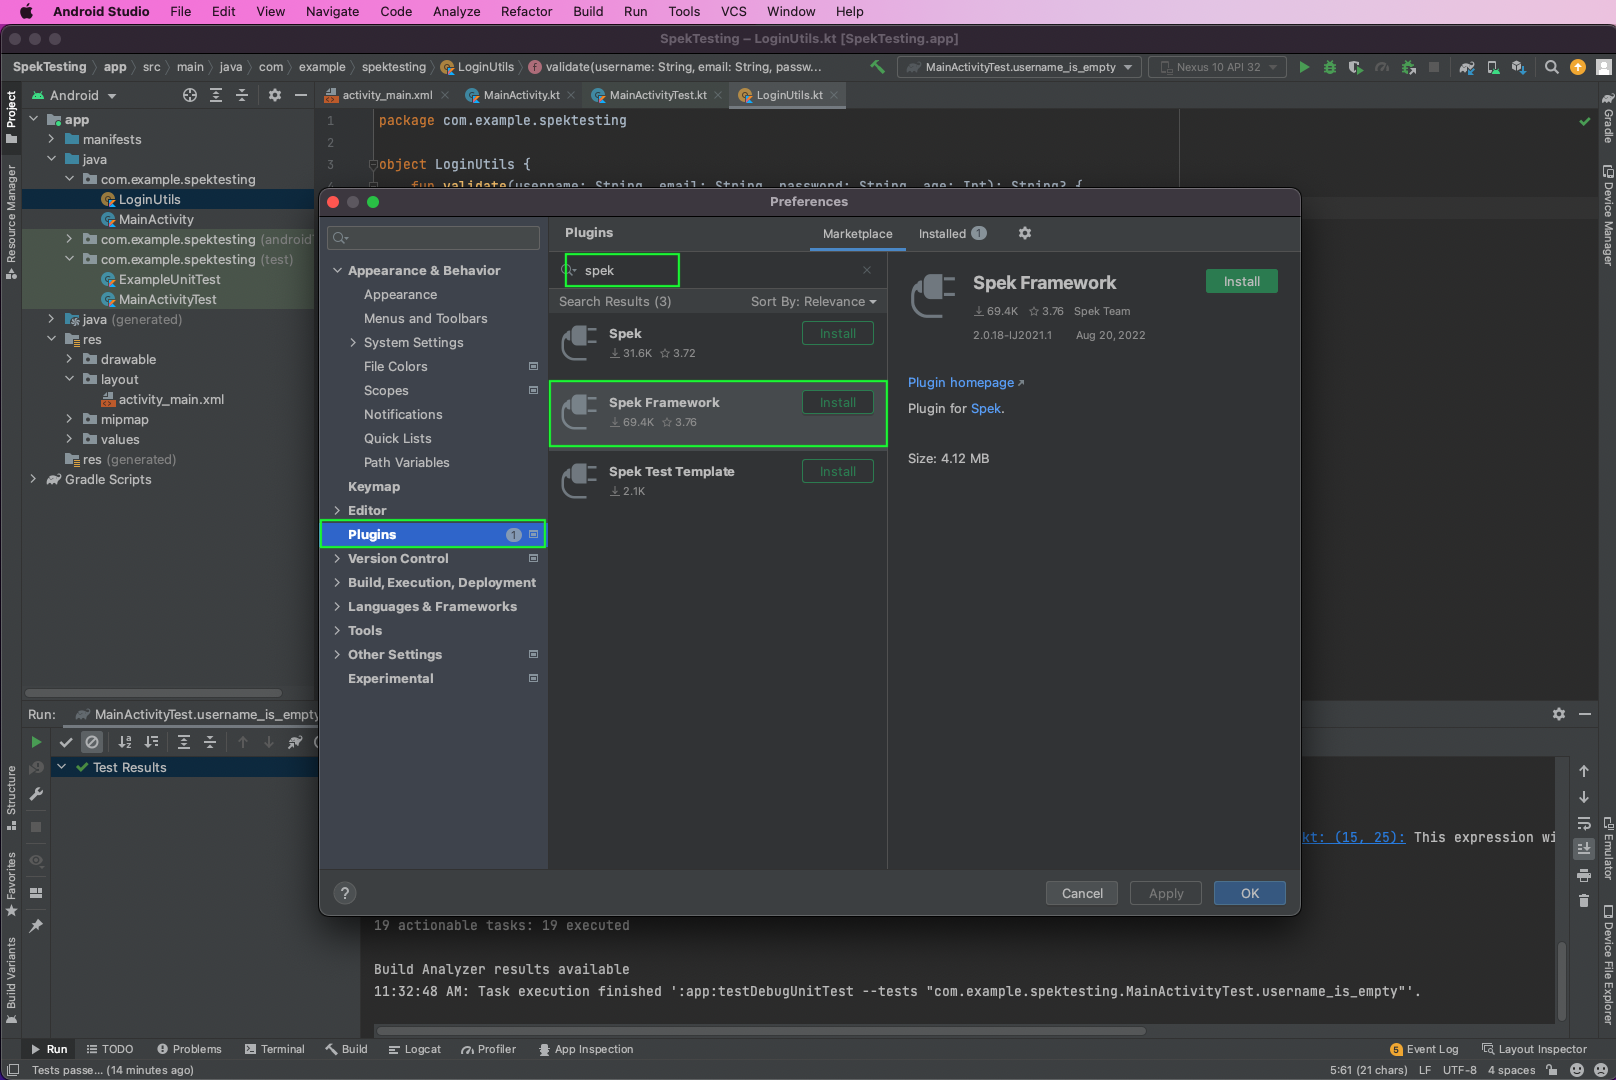Click Run console horizontal scrollbar
Screen dimensions: 1616x1080
760,1030
